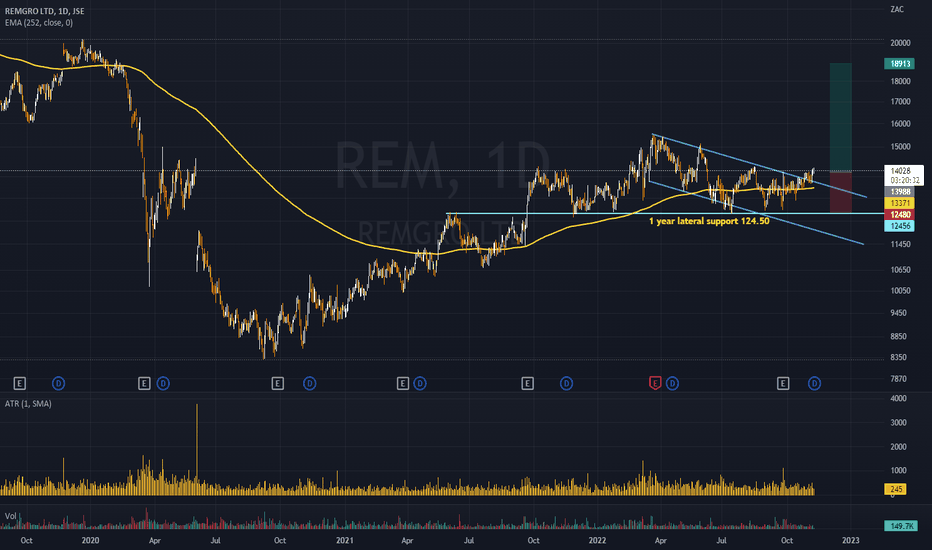932x550 pixels.
Task: Click the 149.7K volume value label
Action: point(900,526)
